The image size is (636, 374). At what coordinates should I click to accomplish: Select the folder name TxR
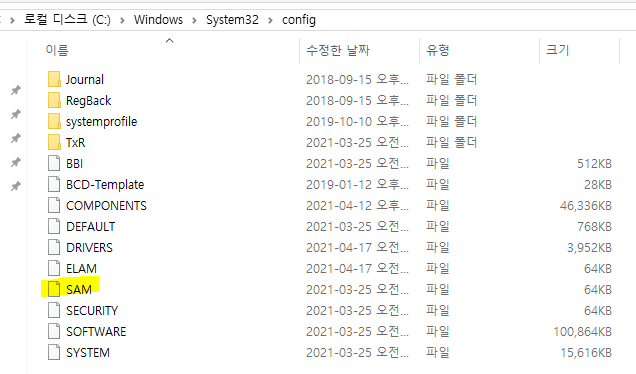tap(75, 142)
